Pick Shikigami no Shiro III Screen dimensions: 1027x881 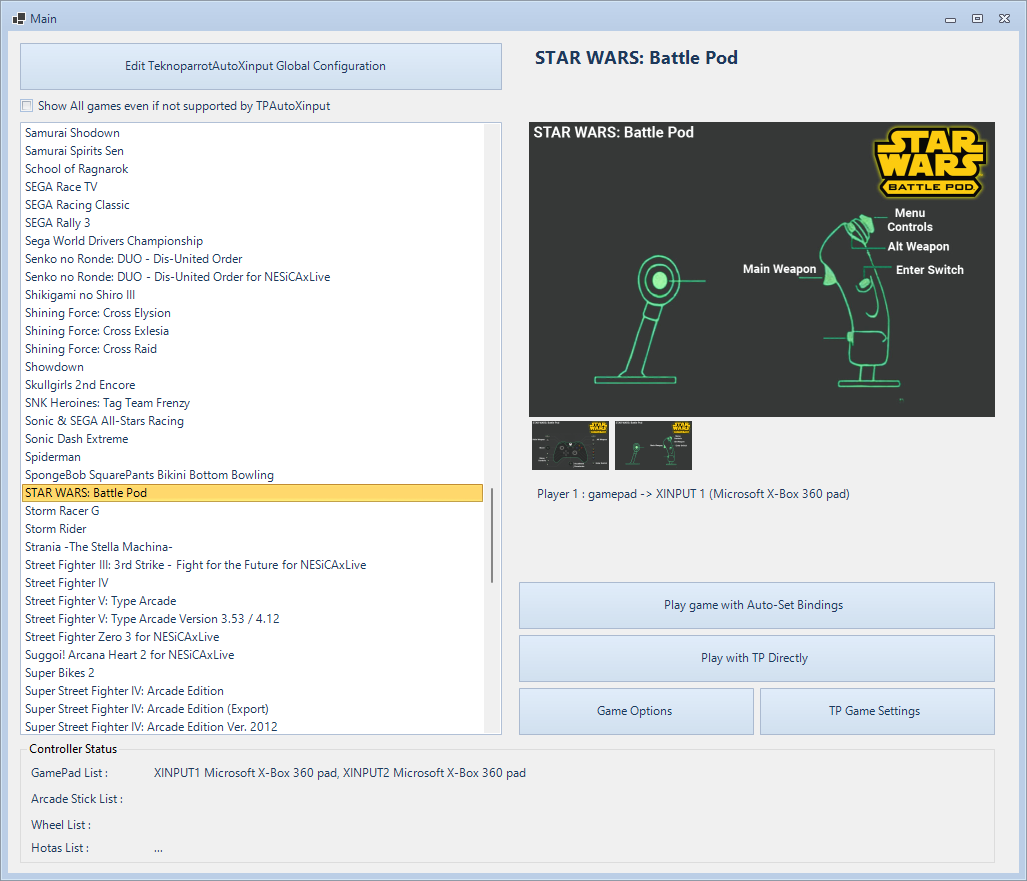[252, 295]
